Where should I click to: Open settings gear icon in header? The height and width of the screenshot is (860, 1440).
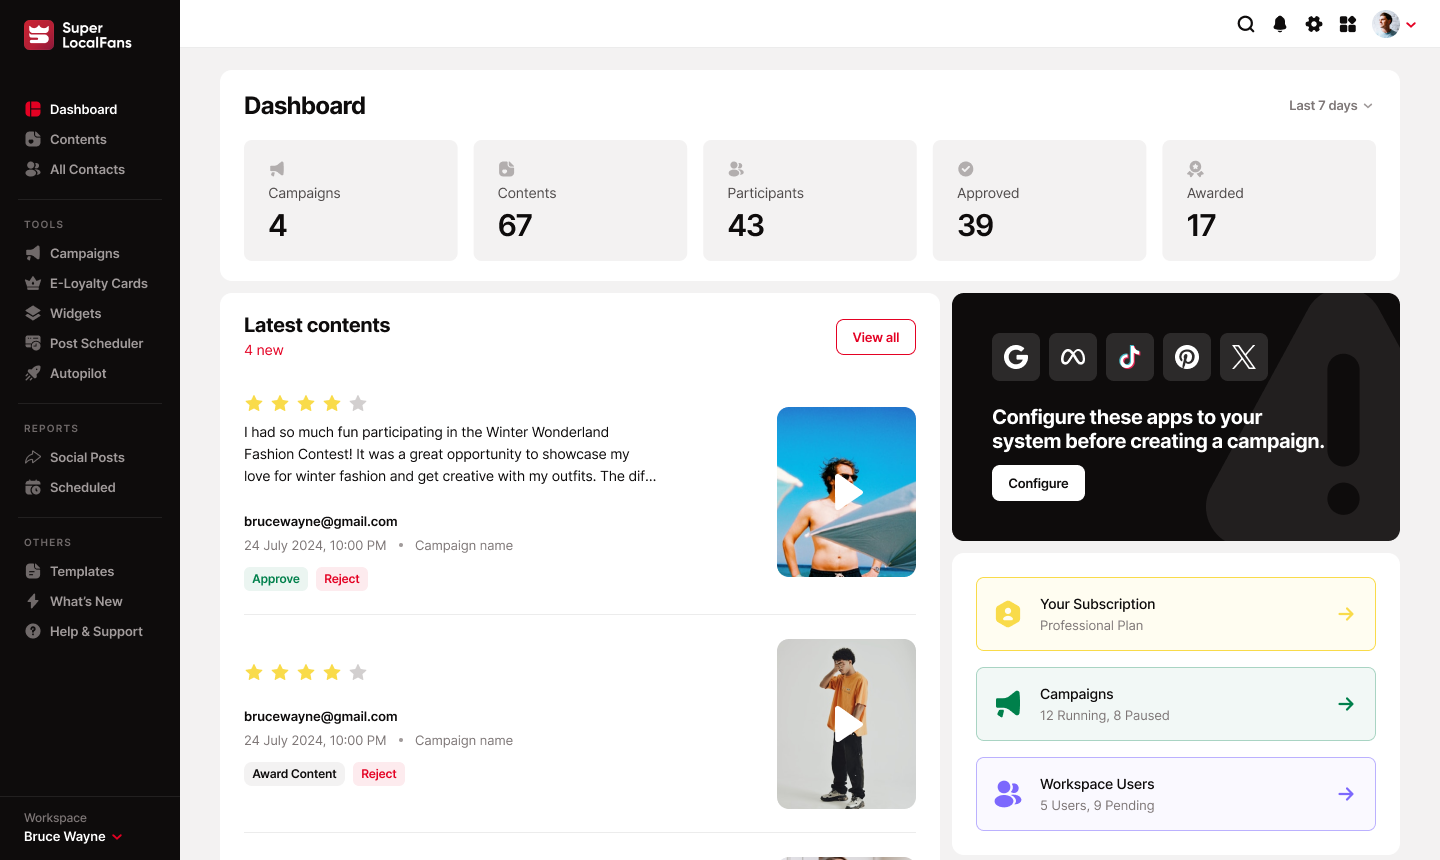click(1314, 24)
